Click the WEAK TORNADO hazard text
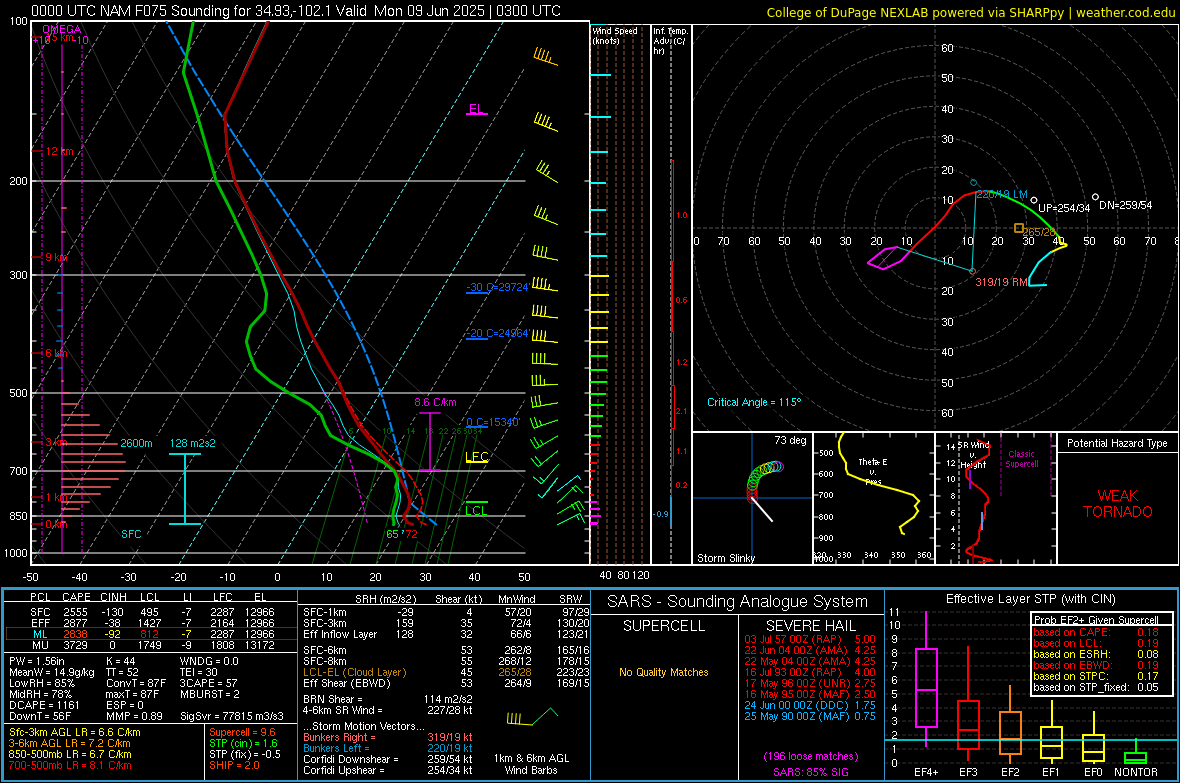Screen dimensions: 1180x783 tap(1118, 504)
